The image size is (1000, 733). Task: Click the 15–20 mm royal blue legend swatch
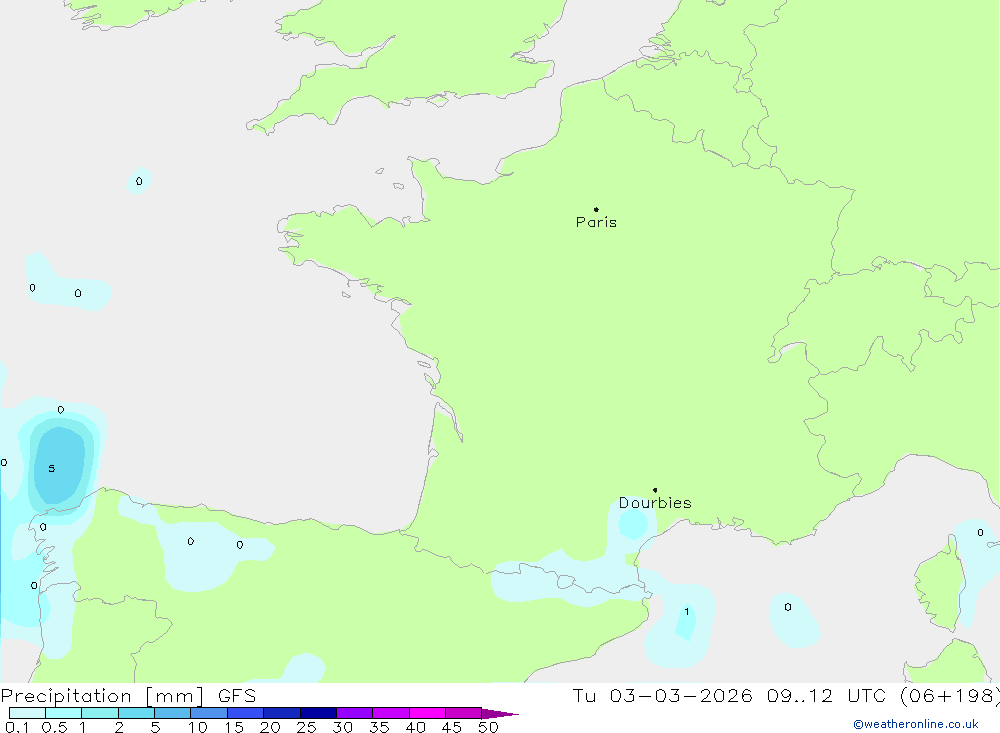point(245,713)
